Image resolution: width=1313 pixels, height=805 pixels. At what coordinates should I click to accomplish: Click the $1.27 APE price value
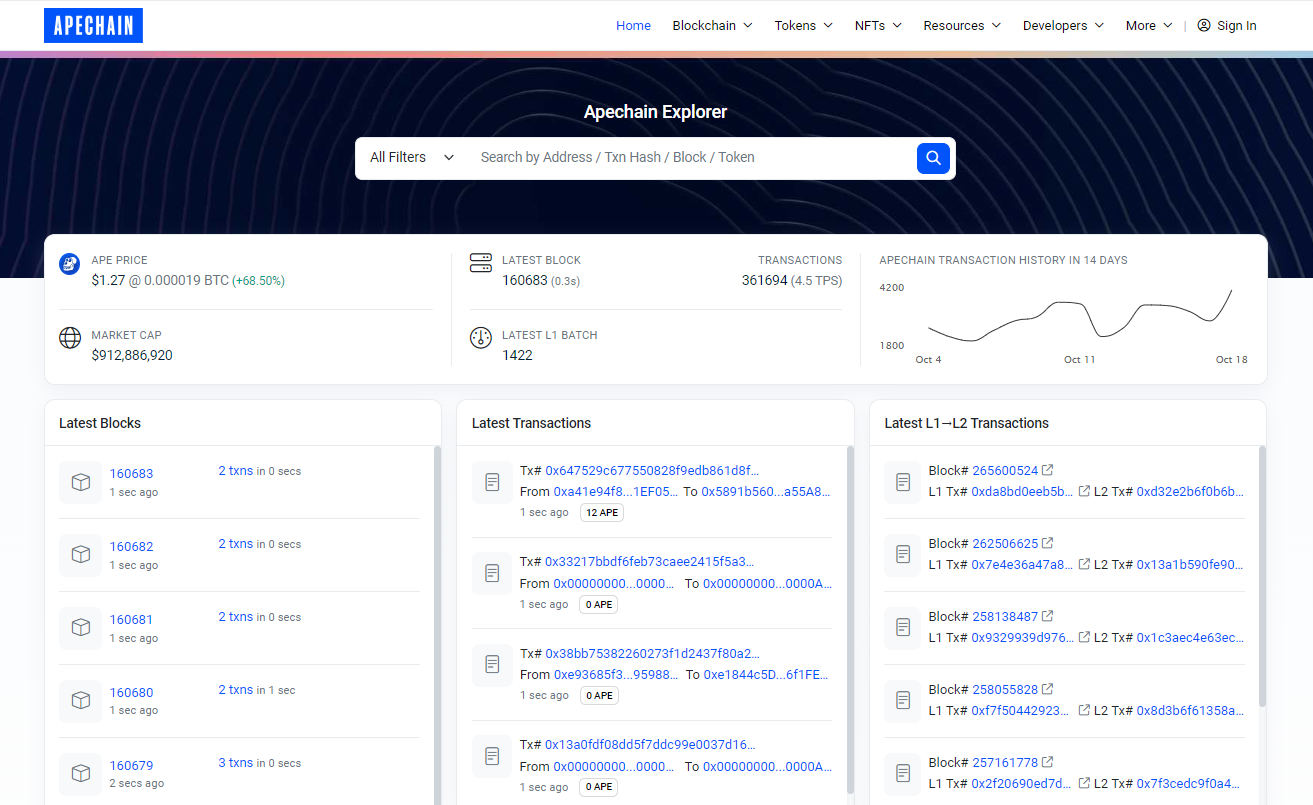tap(108, 280)
